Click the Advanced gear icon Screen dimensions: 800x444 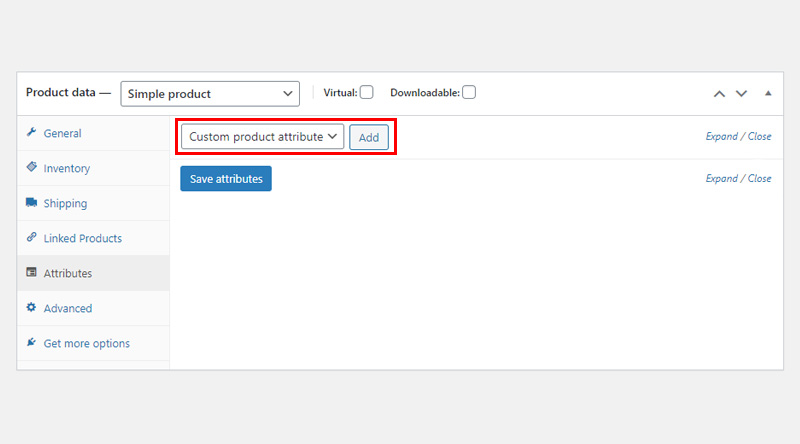(x=31, y=307)
